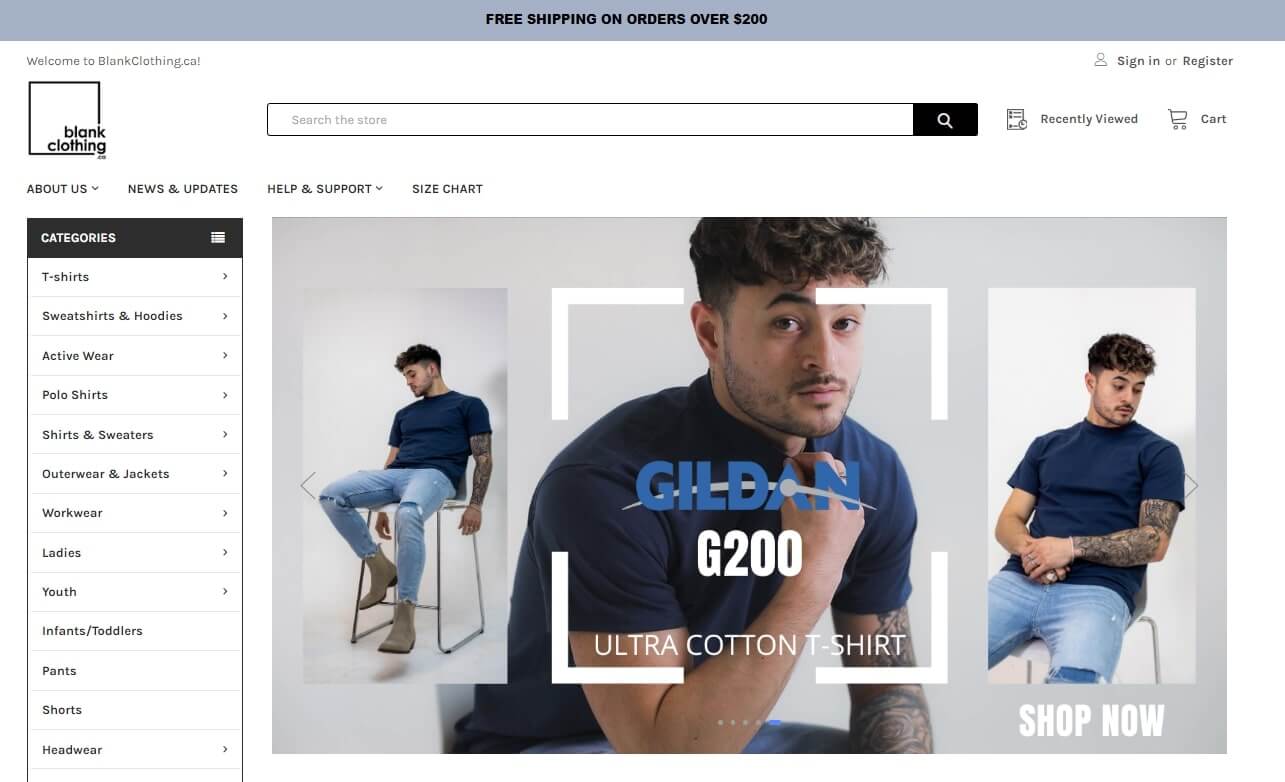Screen dimensions: 1285x782
Task: Open the shopping cart icon
Action: pos(1178,119)
